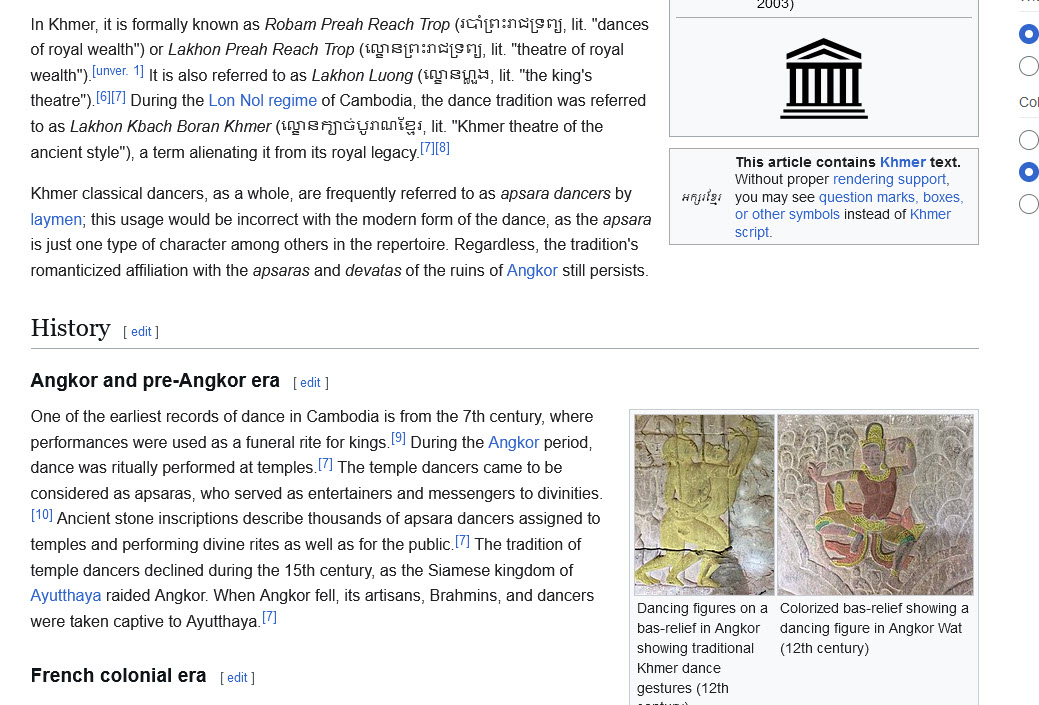Click the small Khmer script sample icon

(x=701, y=197)
